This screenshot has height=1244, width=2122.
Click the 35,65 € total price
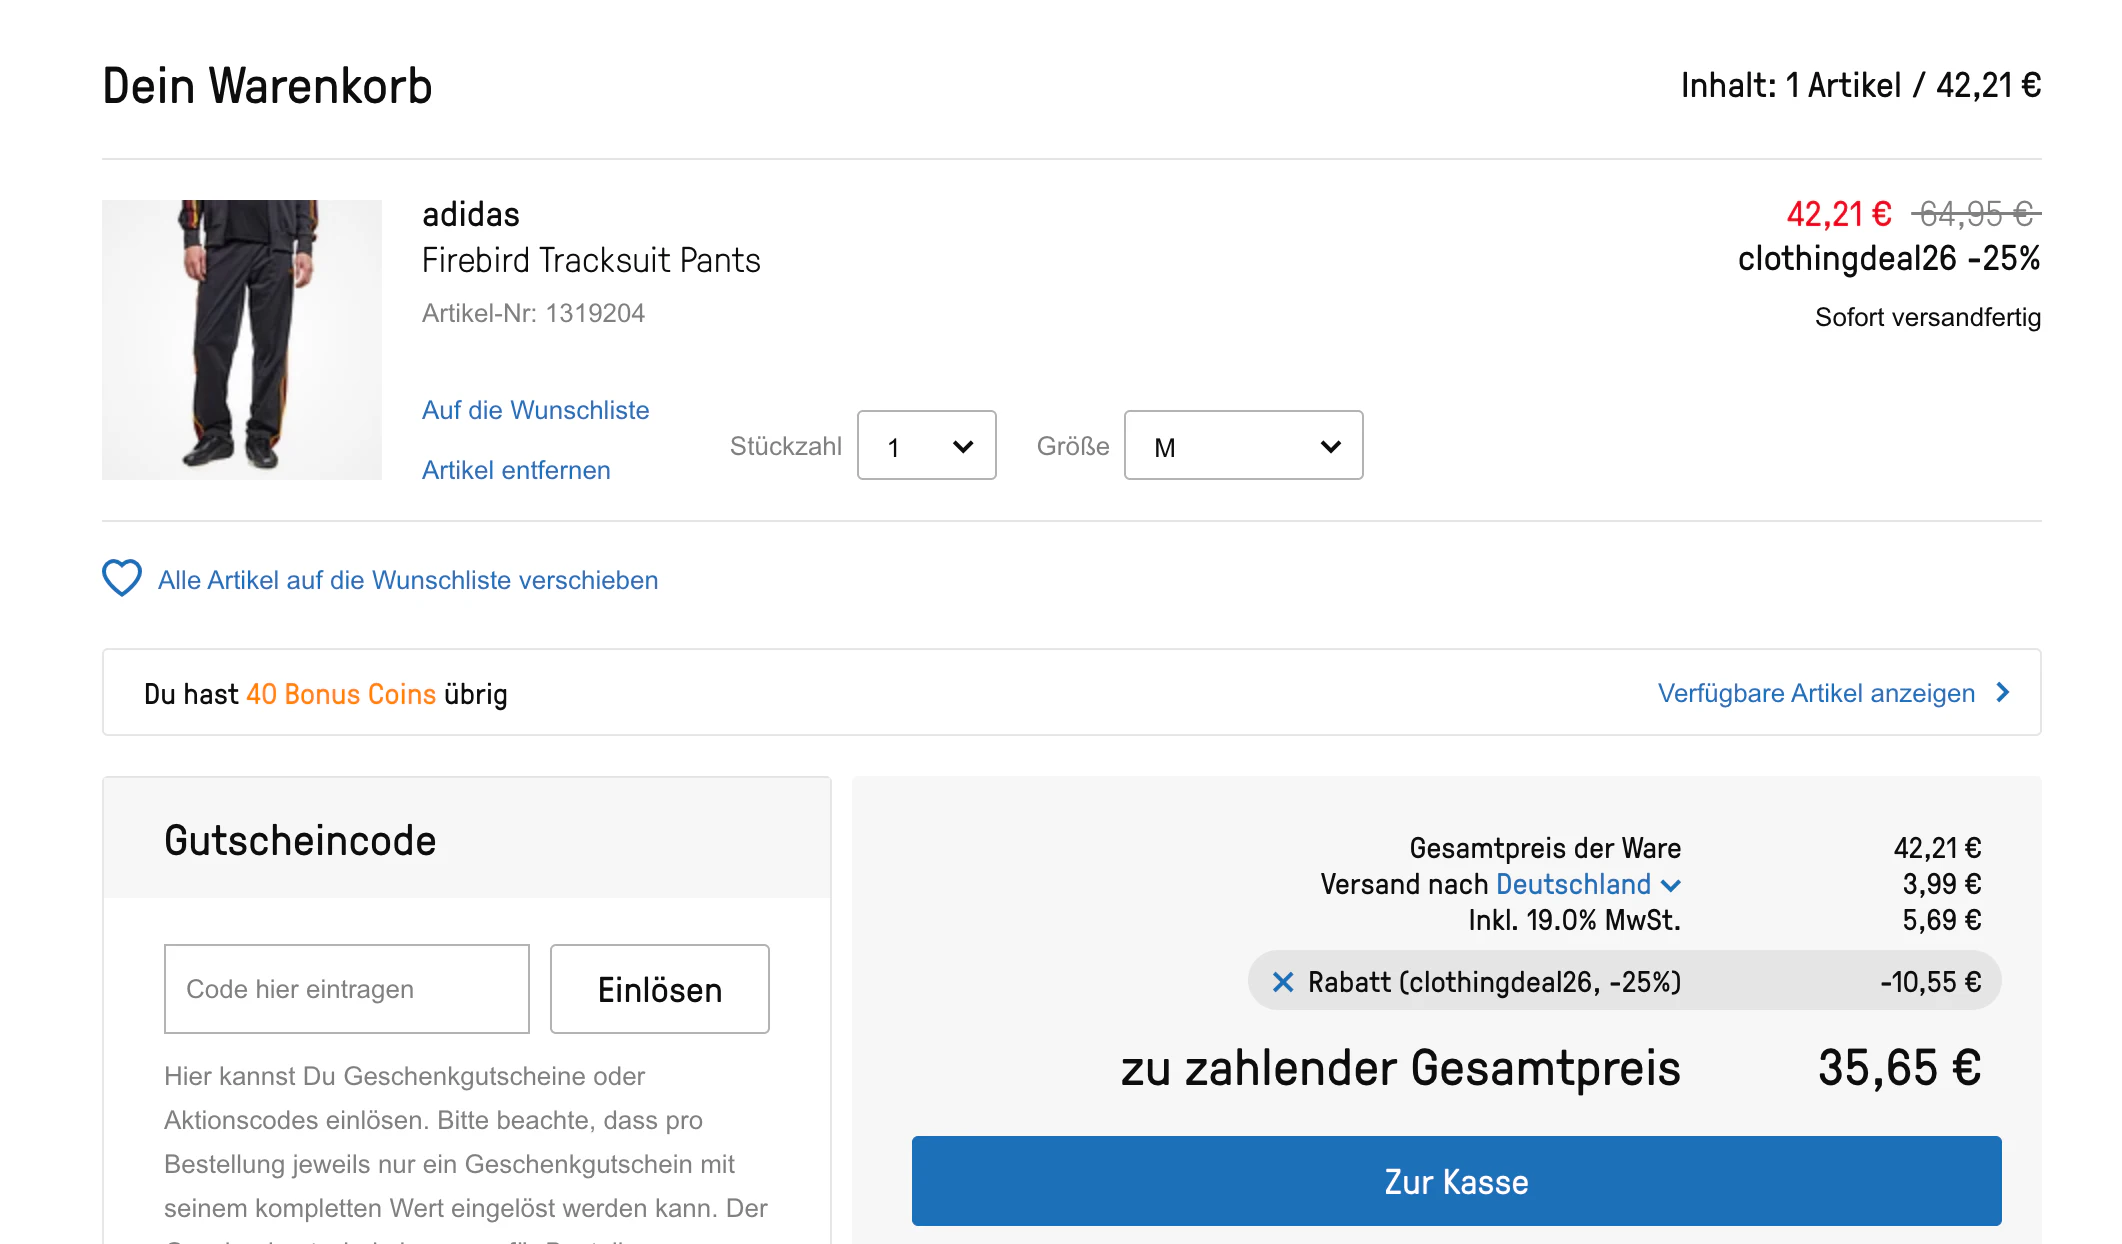click(1899, 1067)
